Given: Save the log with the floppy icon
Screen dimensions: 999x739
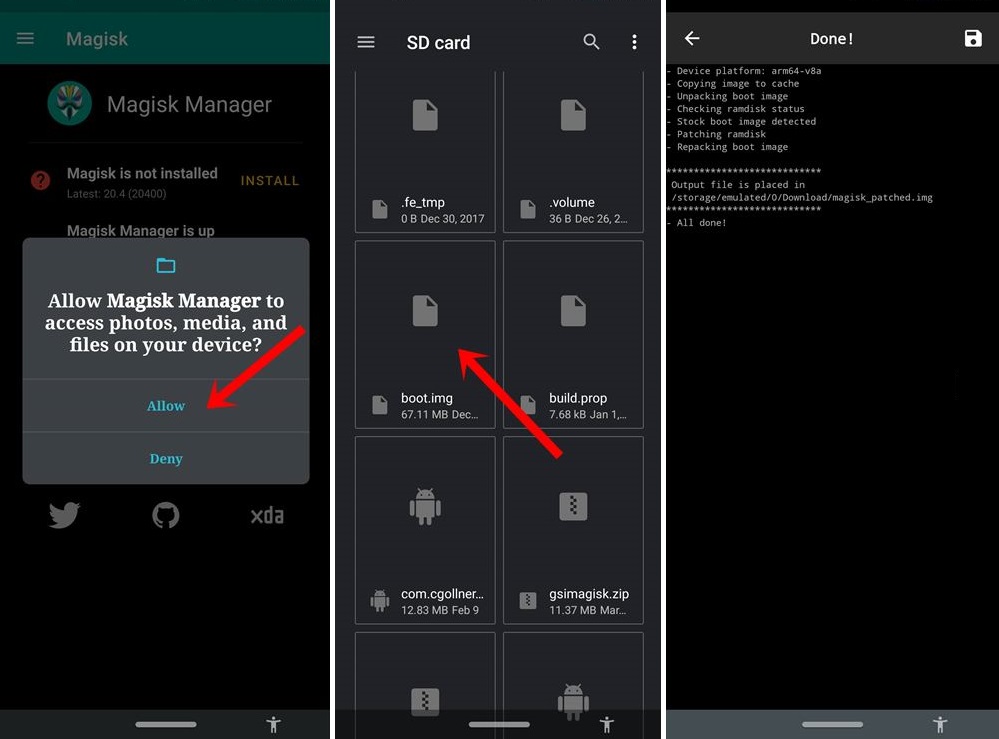Looking at the screenshot, I should (973, 38).
